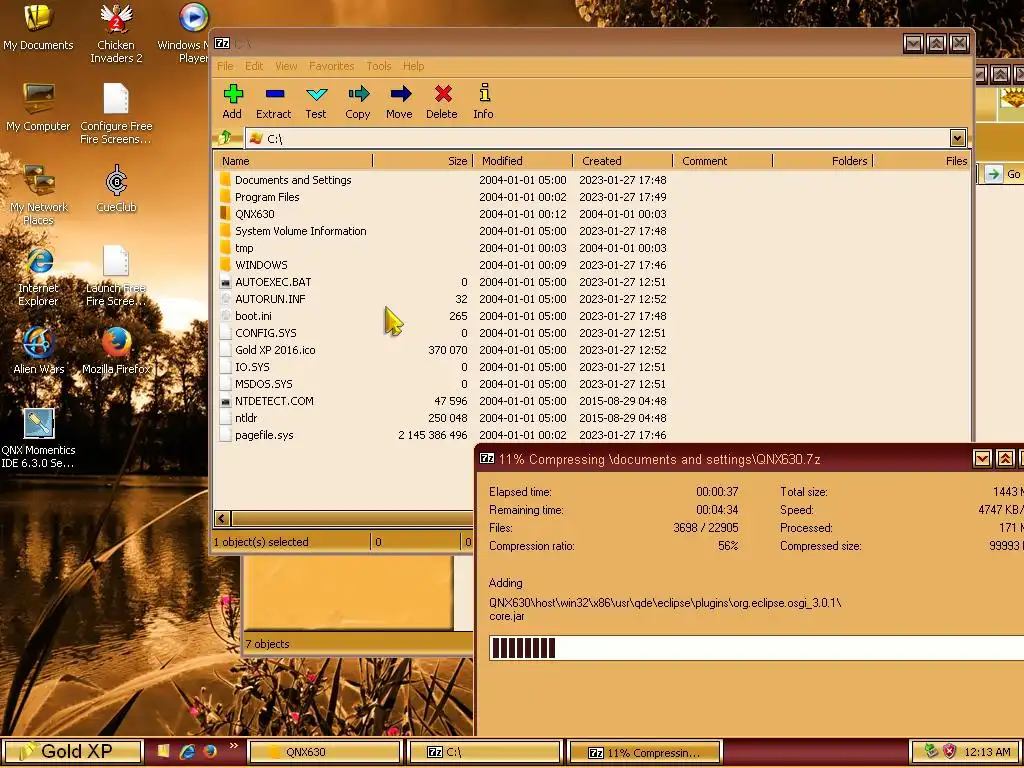Sort by the Size column header
The height and width of the screenshot is (768, 1024).
click(423, 161)
